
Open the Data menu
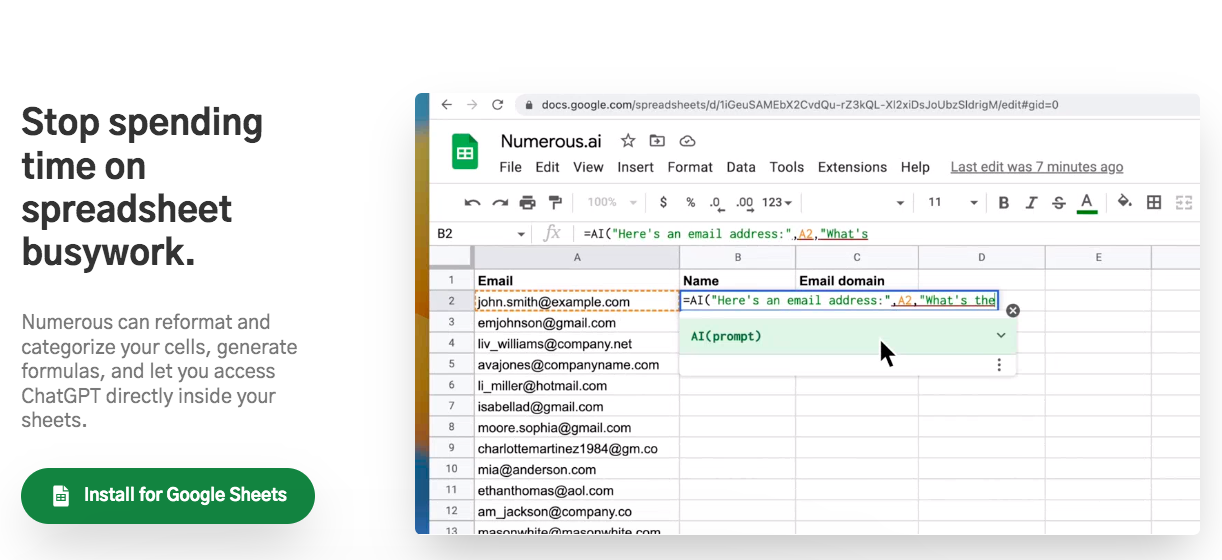pyautogui.click(x=741, y=167)
